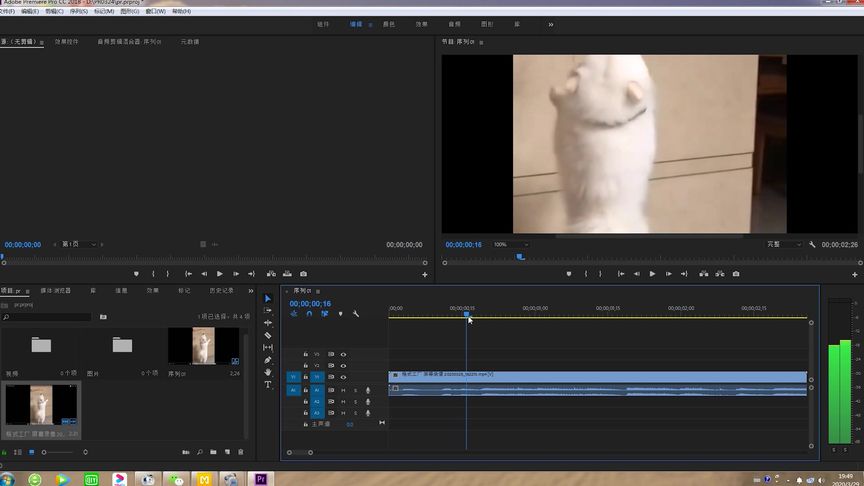The image size is (864, 486).
Task: Click the Track Select Forward tool
Action: 268,311
